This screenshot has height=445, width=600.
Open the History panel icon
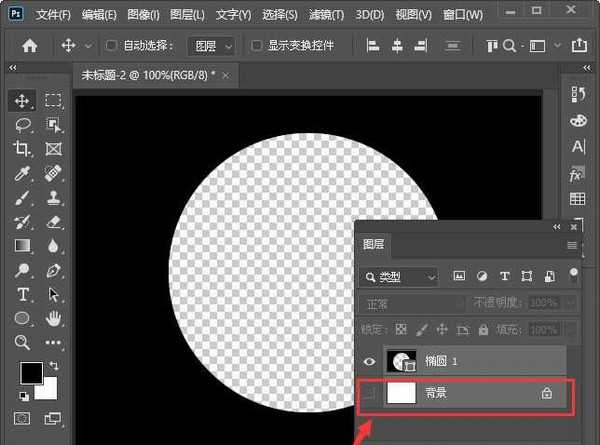577,94
